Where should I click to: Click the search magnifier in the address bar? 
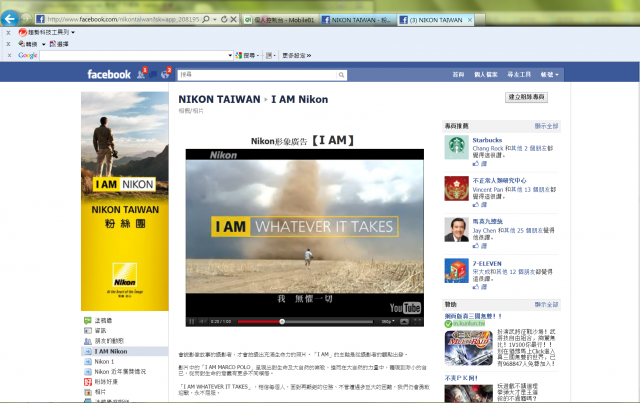point(206,19)
